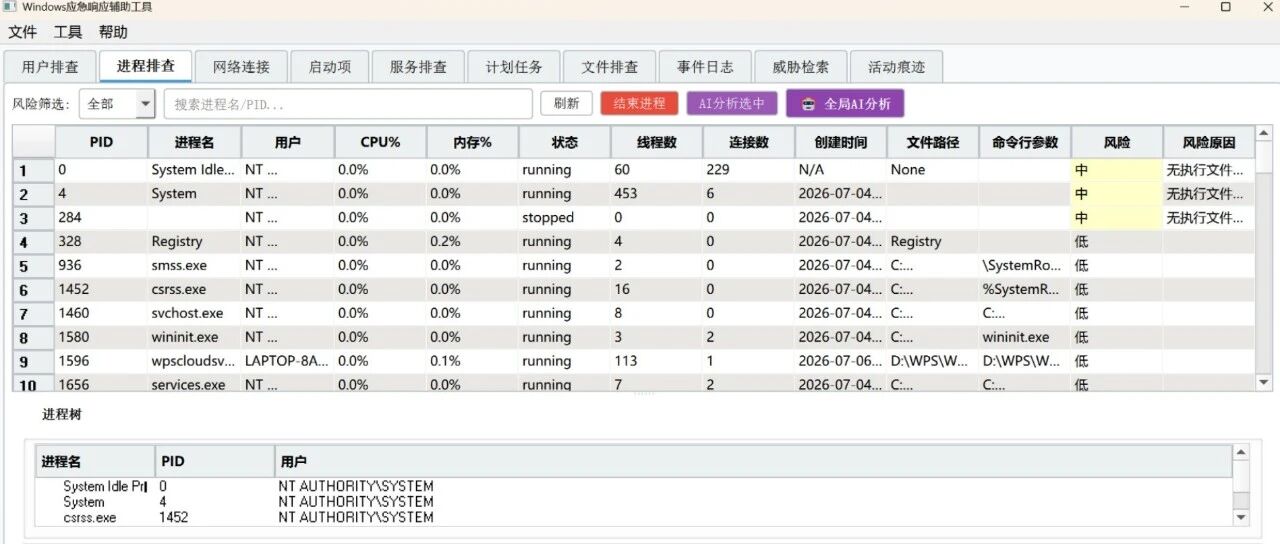Select the services.exe process cell
This screenshot has height=544, width=1280.
point(194,384)
